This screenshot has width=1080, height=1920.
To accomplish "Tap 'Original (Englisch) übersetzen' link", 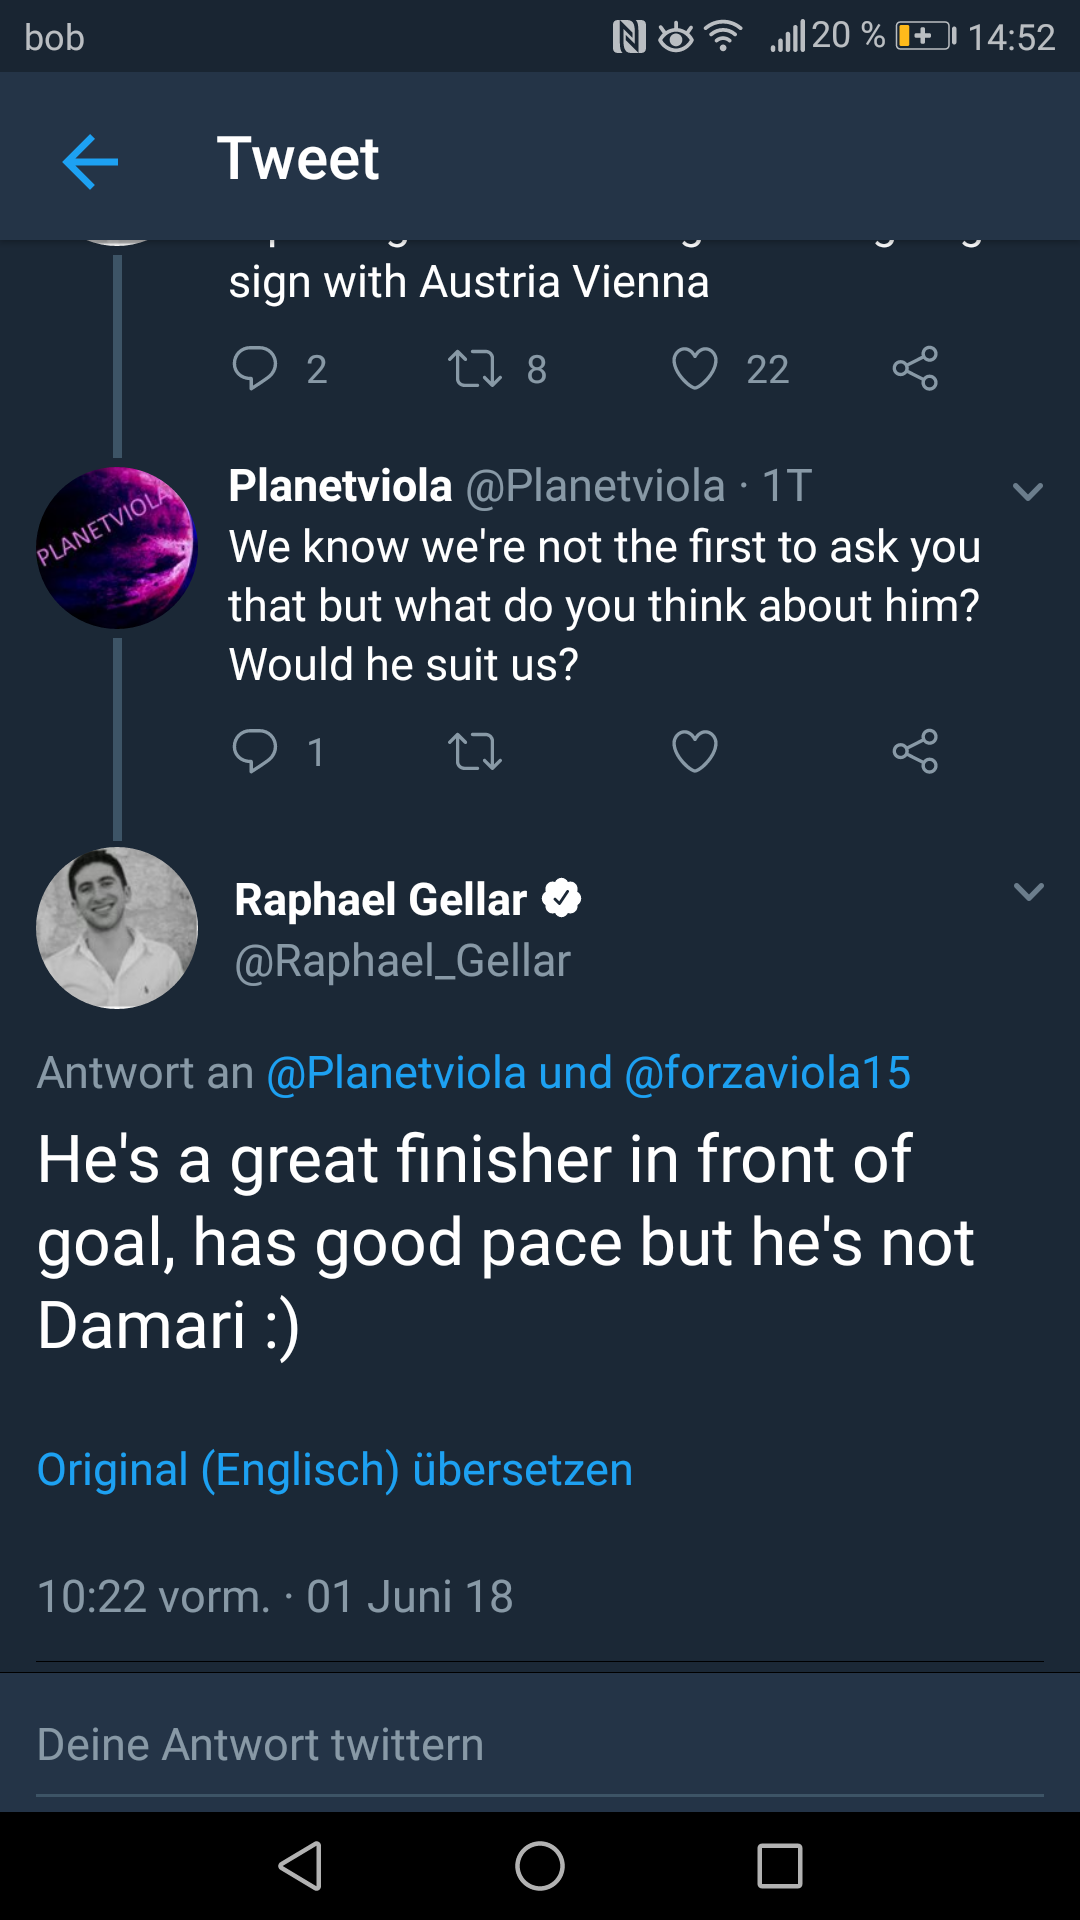I will coord(335,1470).
